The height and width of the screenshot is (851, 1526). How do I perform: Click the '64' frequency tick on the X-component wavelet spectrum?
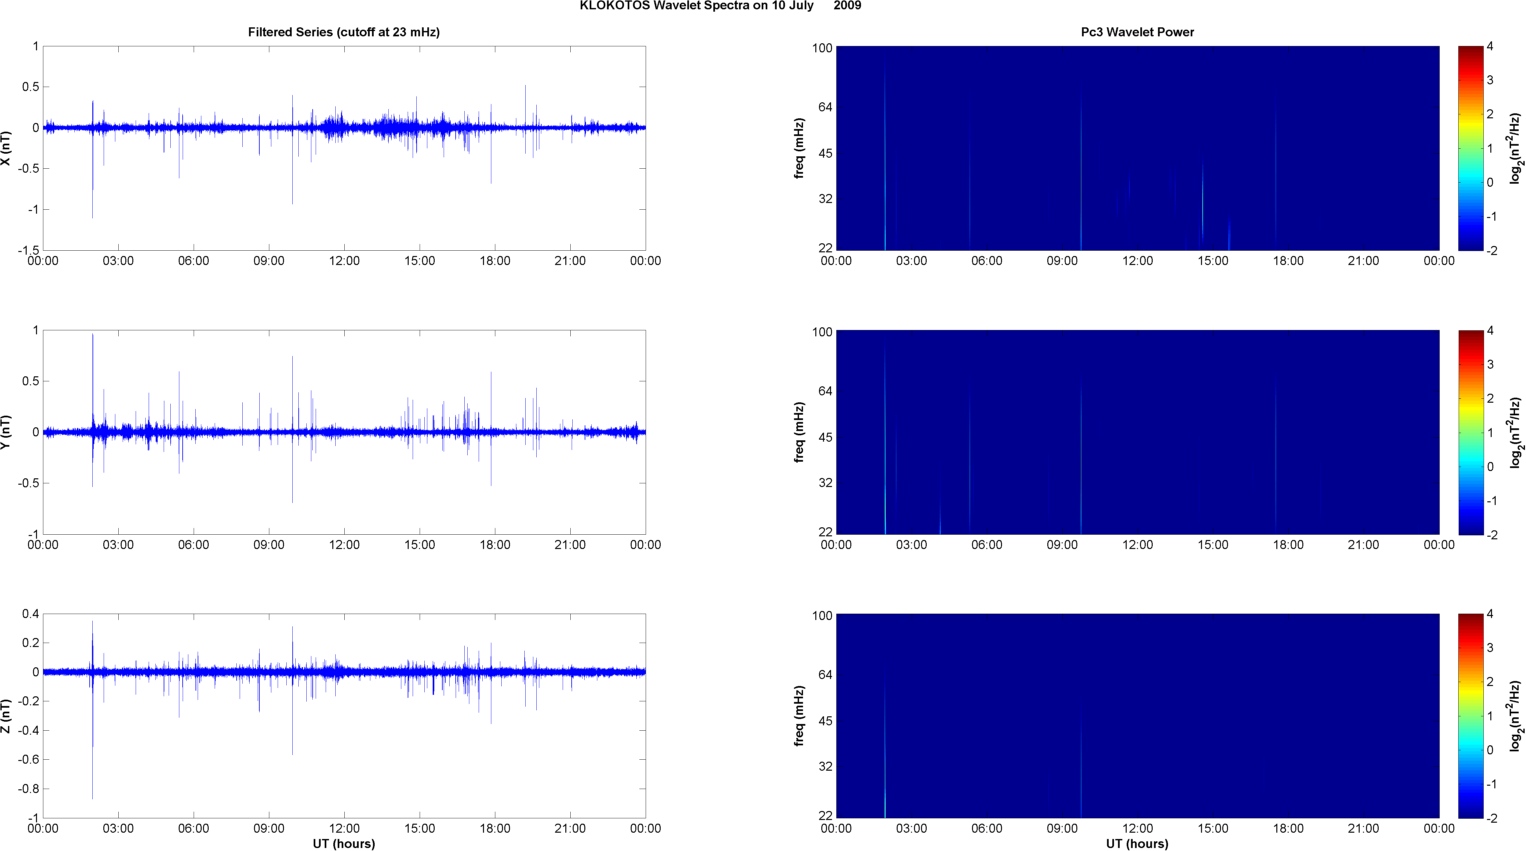point(825,107)
